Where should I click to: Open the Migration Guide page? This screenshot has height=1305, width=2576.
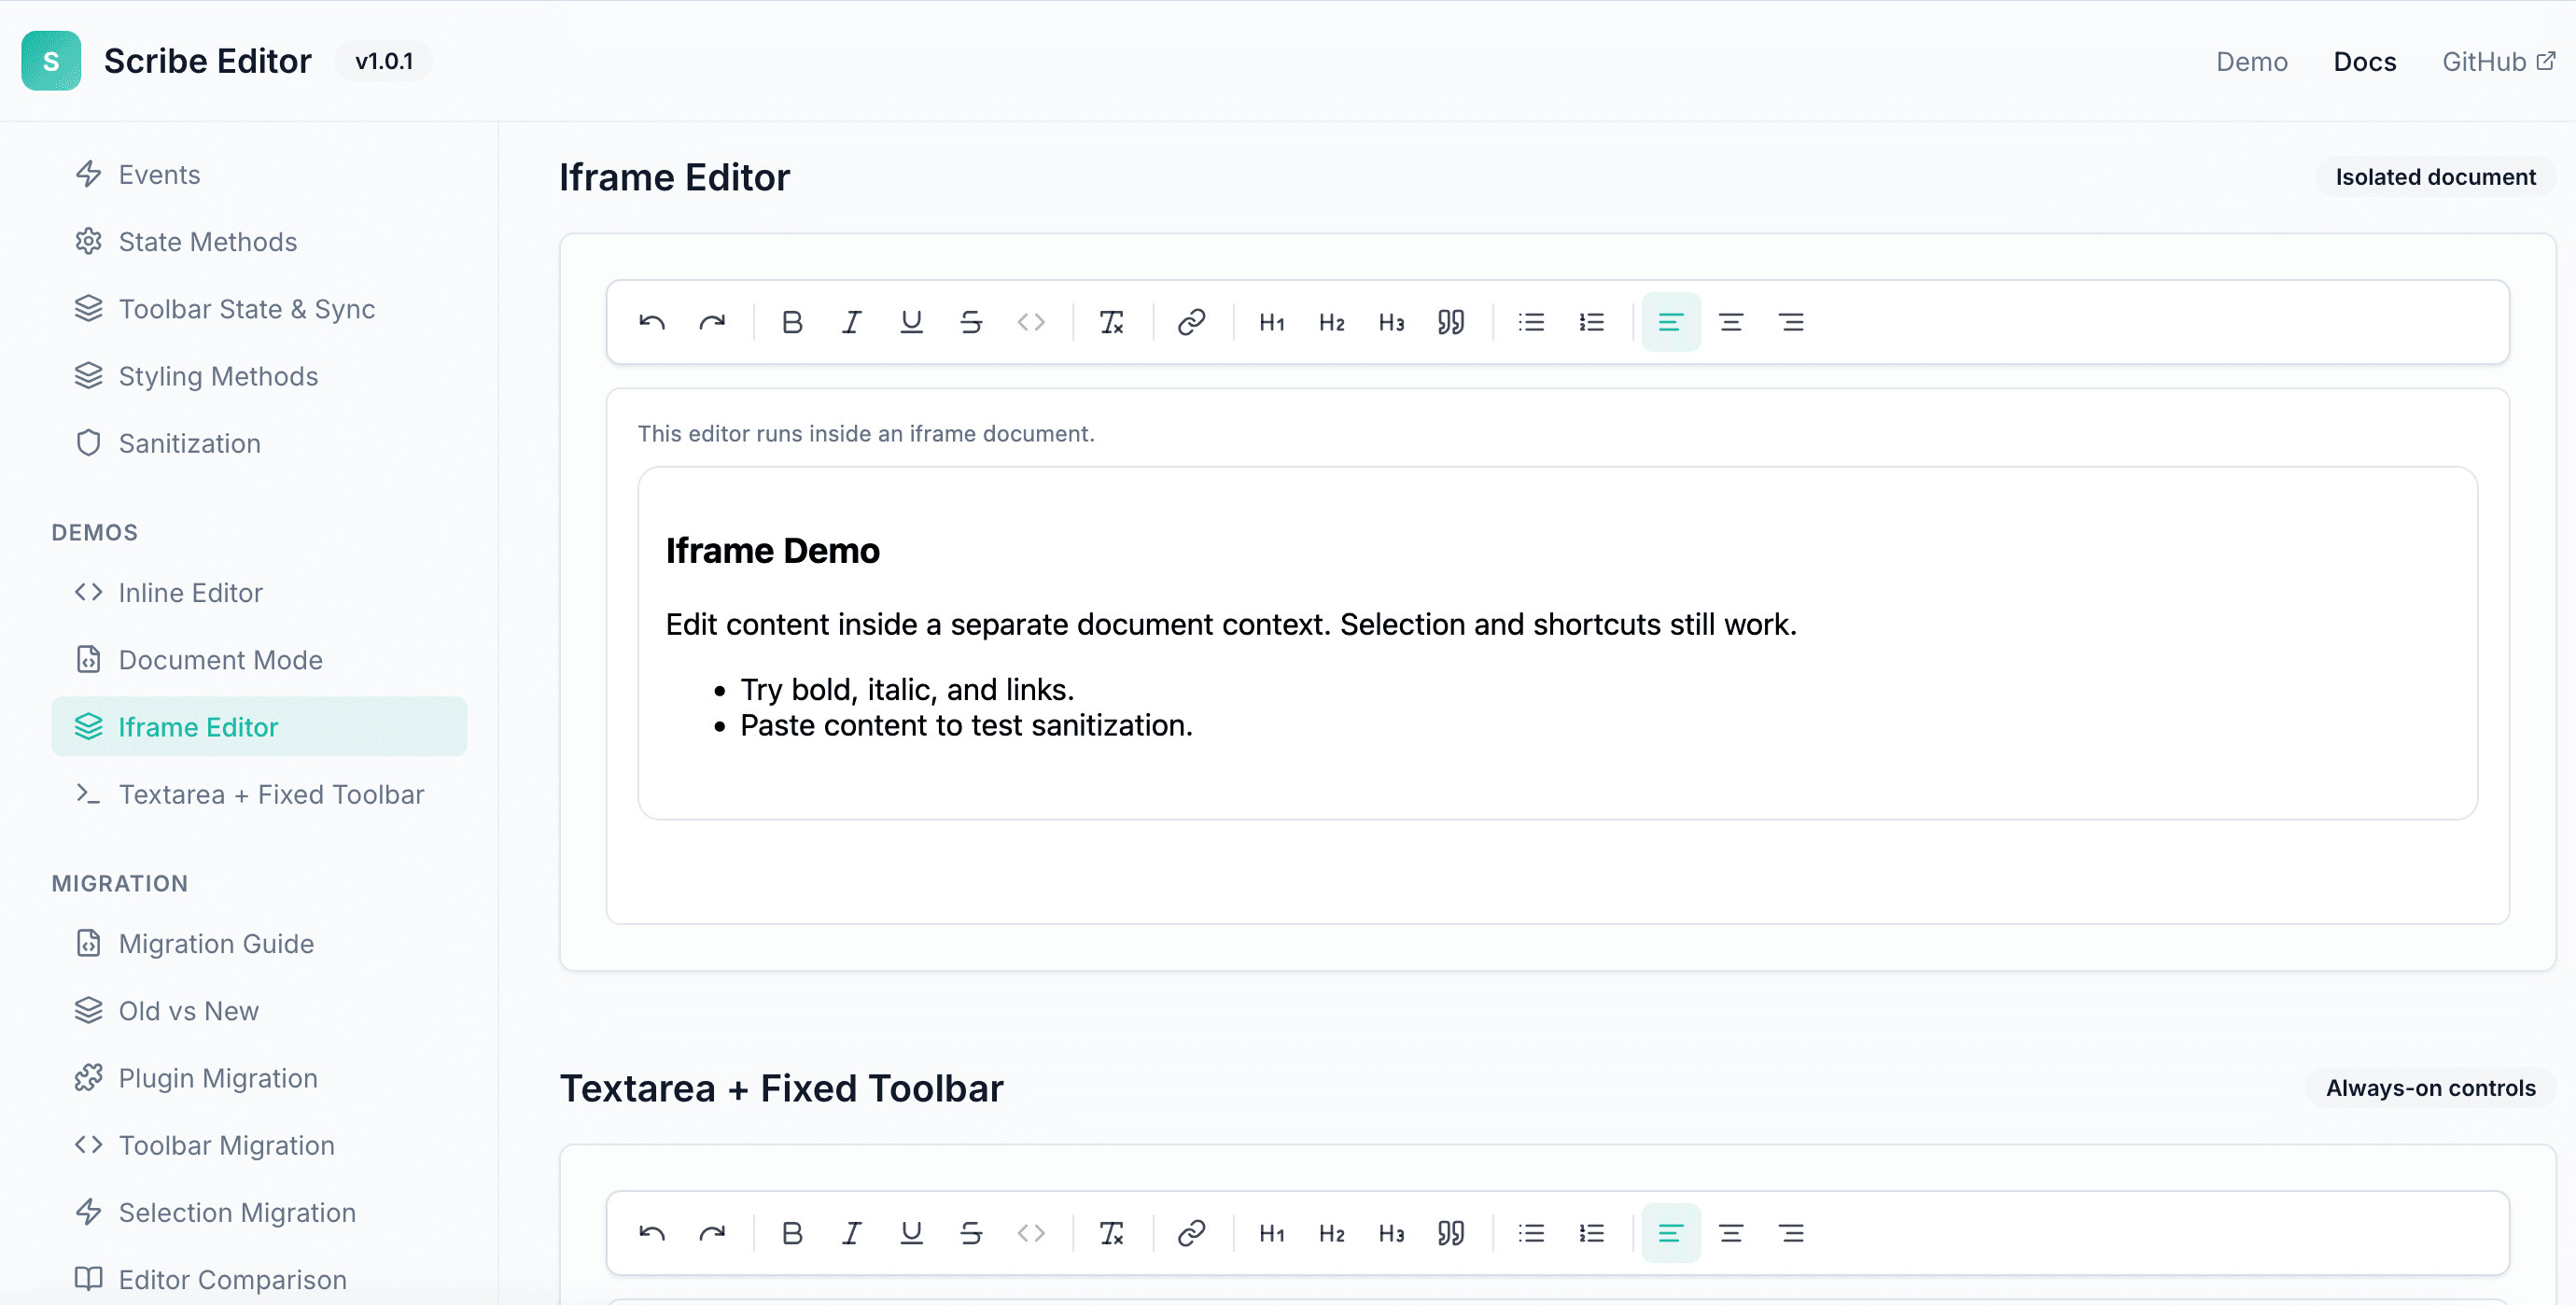click(216, 943)
